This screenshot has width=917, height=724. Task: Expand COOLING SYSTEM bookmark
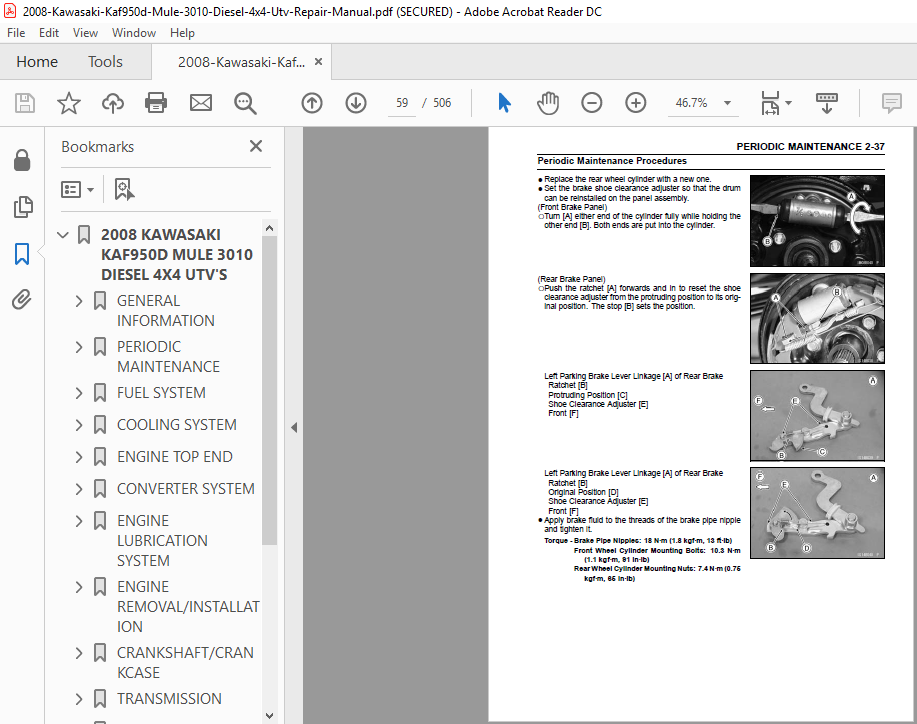click(79, 425)
